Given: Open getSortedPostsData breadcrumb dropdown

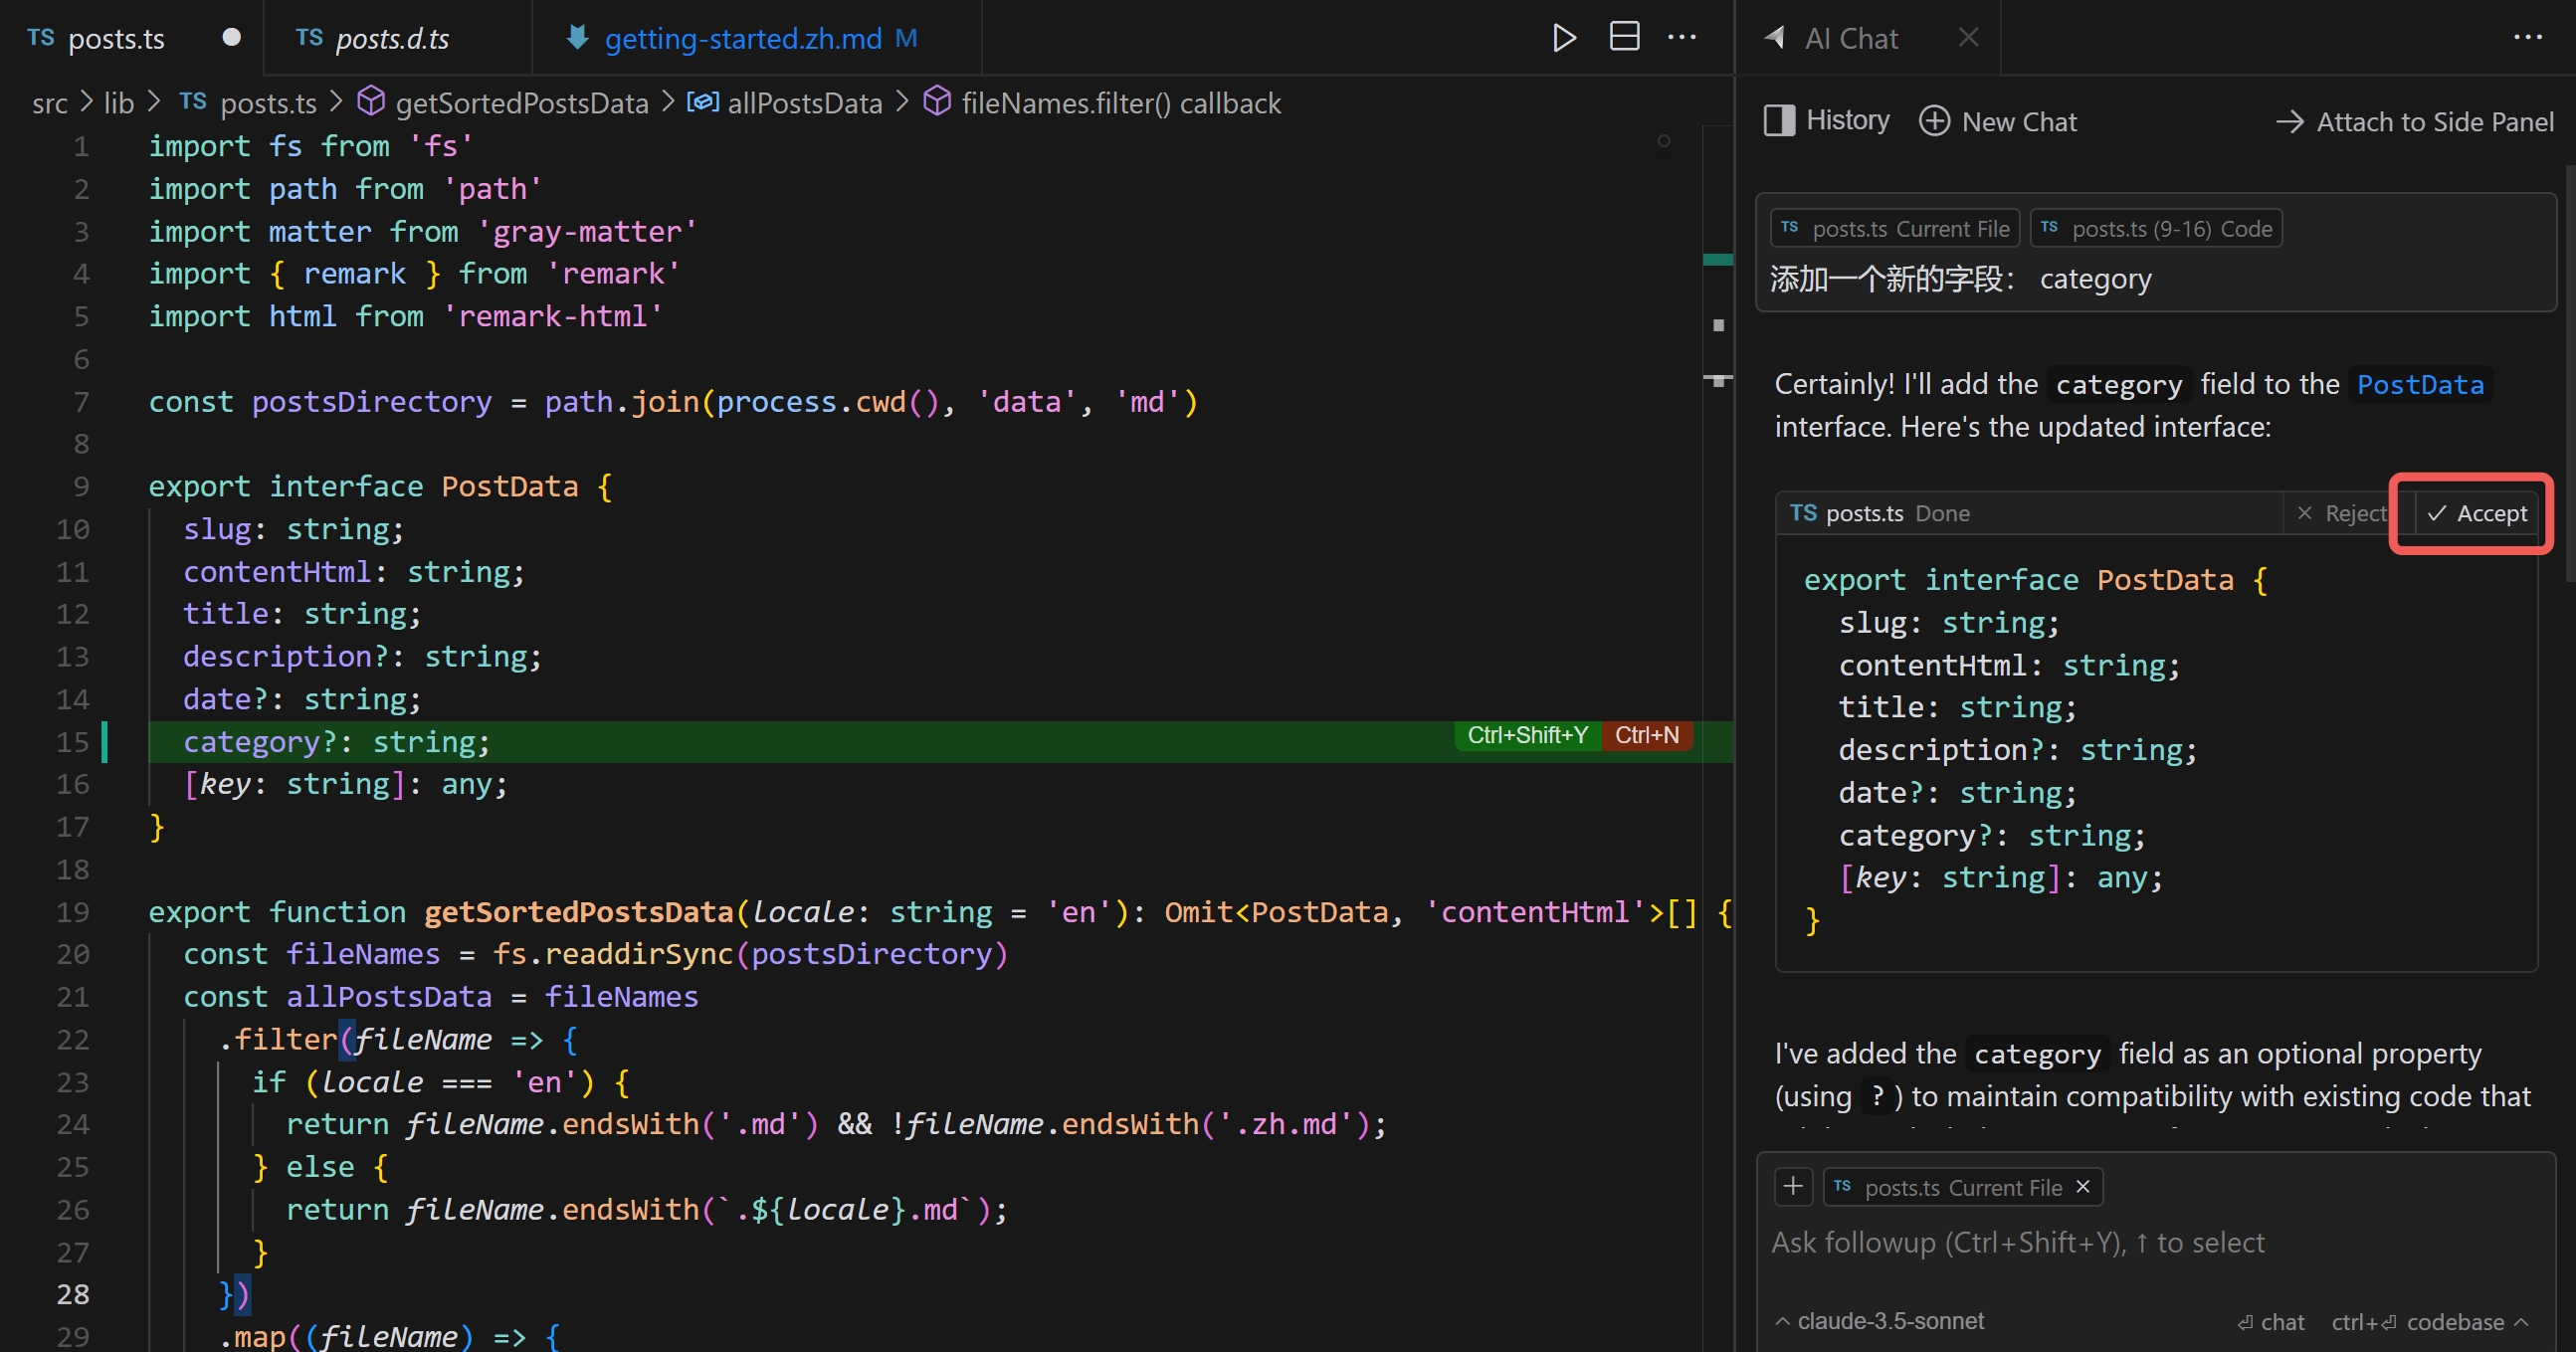Looking at the screenshot, I should (520, 103).
